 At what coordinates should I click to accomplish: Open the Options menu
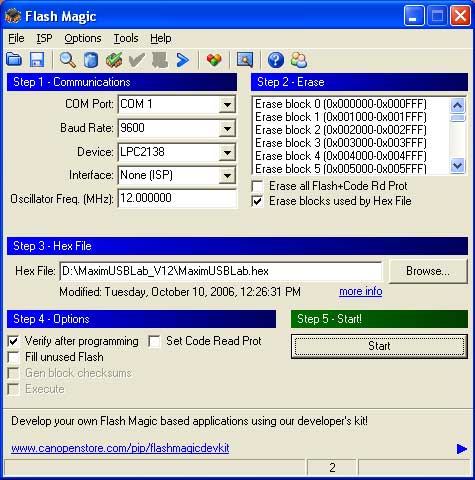[83, 38]
